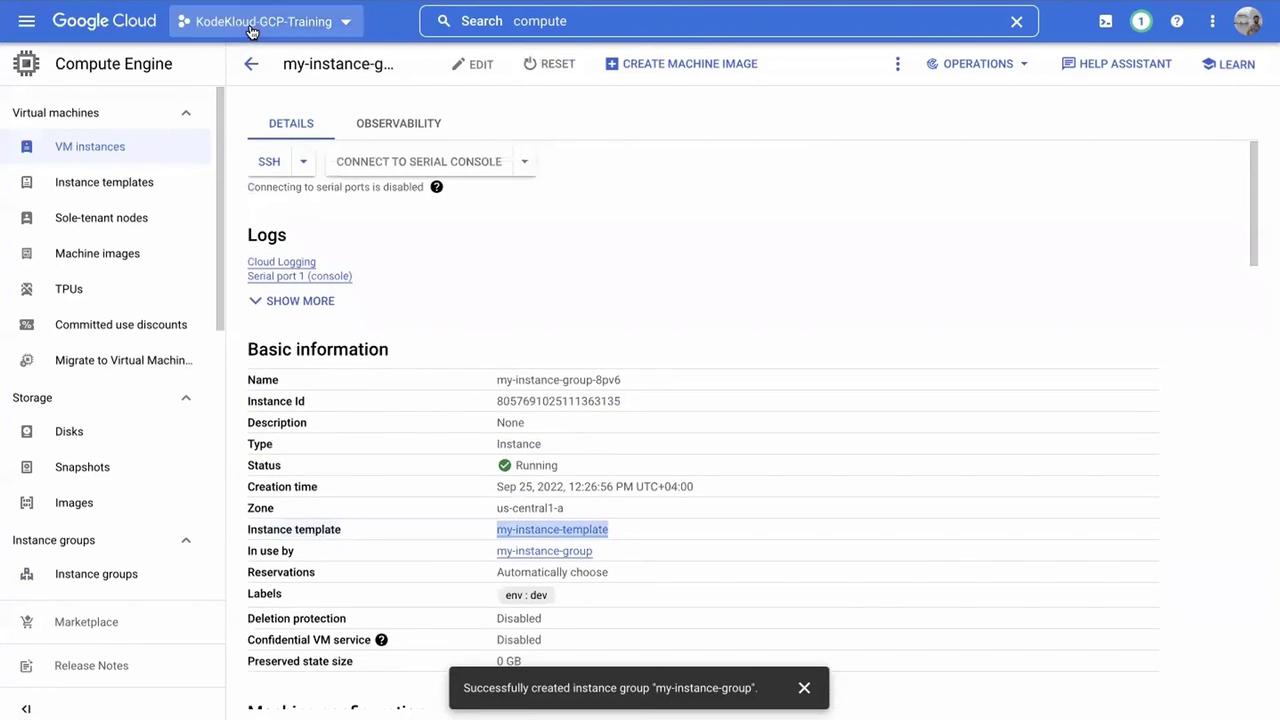Click the search input field
The image size is (1280, 720).
click(728, 21)
